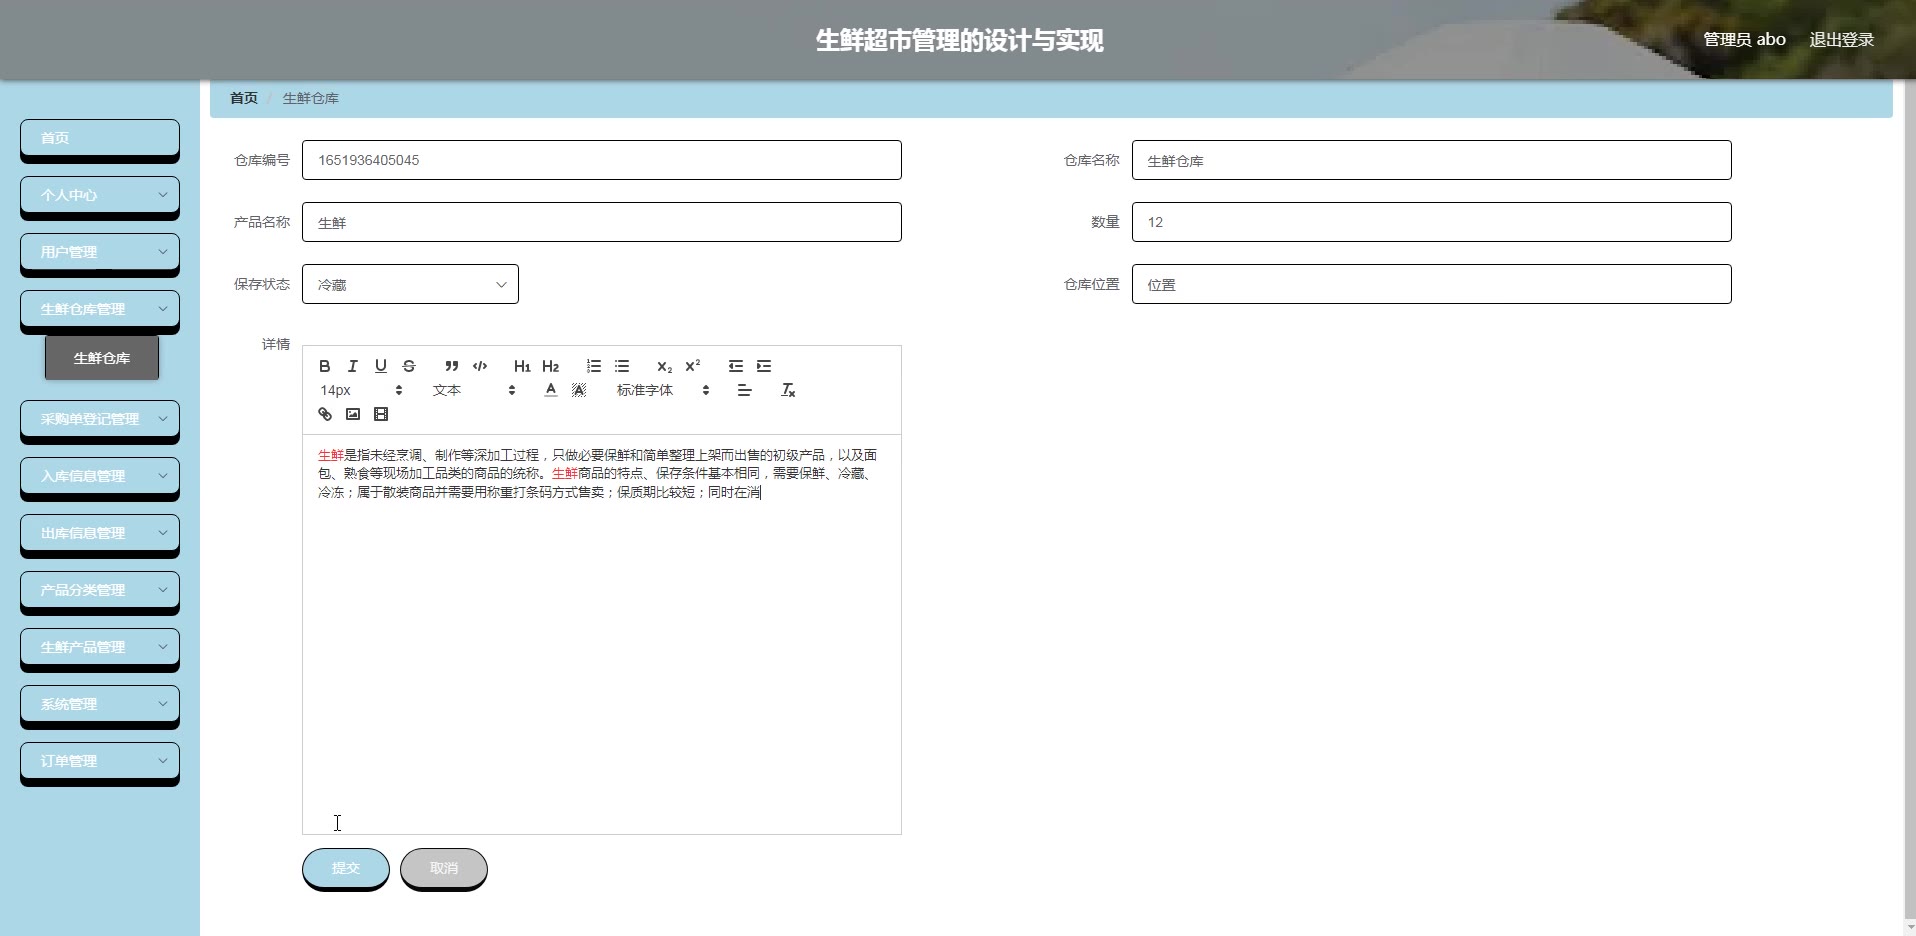The image size is (1916, 936).
Task: Apply superscript formatting
Action: pyautogui.click(x=693, y=366)
